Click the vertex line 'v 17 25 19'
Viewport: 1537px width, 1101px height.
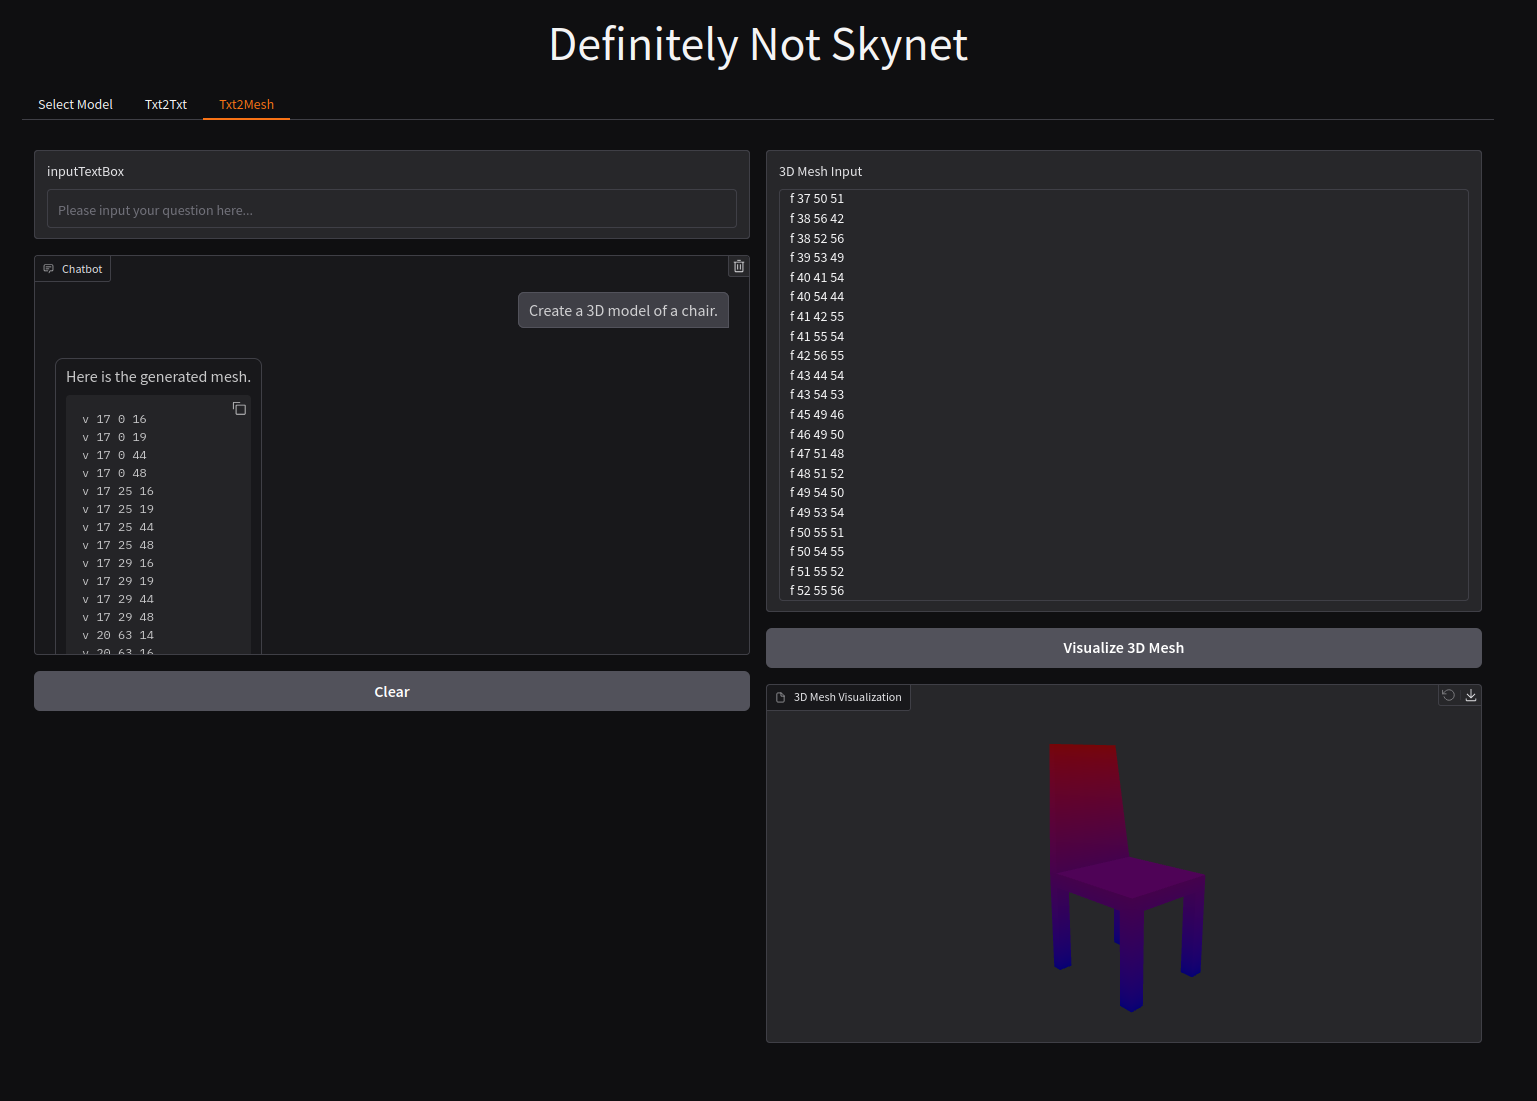[118, 509]
